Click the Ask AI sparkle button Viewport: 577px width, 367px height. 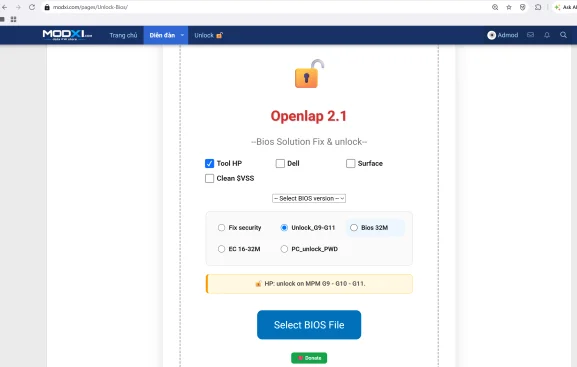pos(565,7)
